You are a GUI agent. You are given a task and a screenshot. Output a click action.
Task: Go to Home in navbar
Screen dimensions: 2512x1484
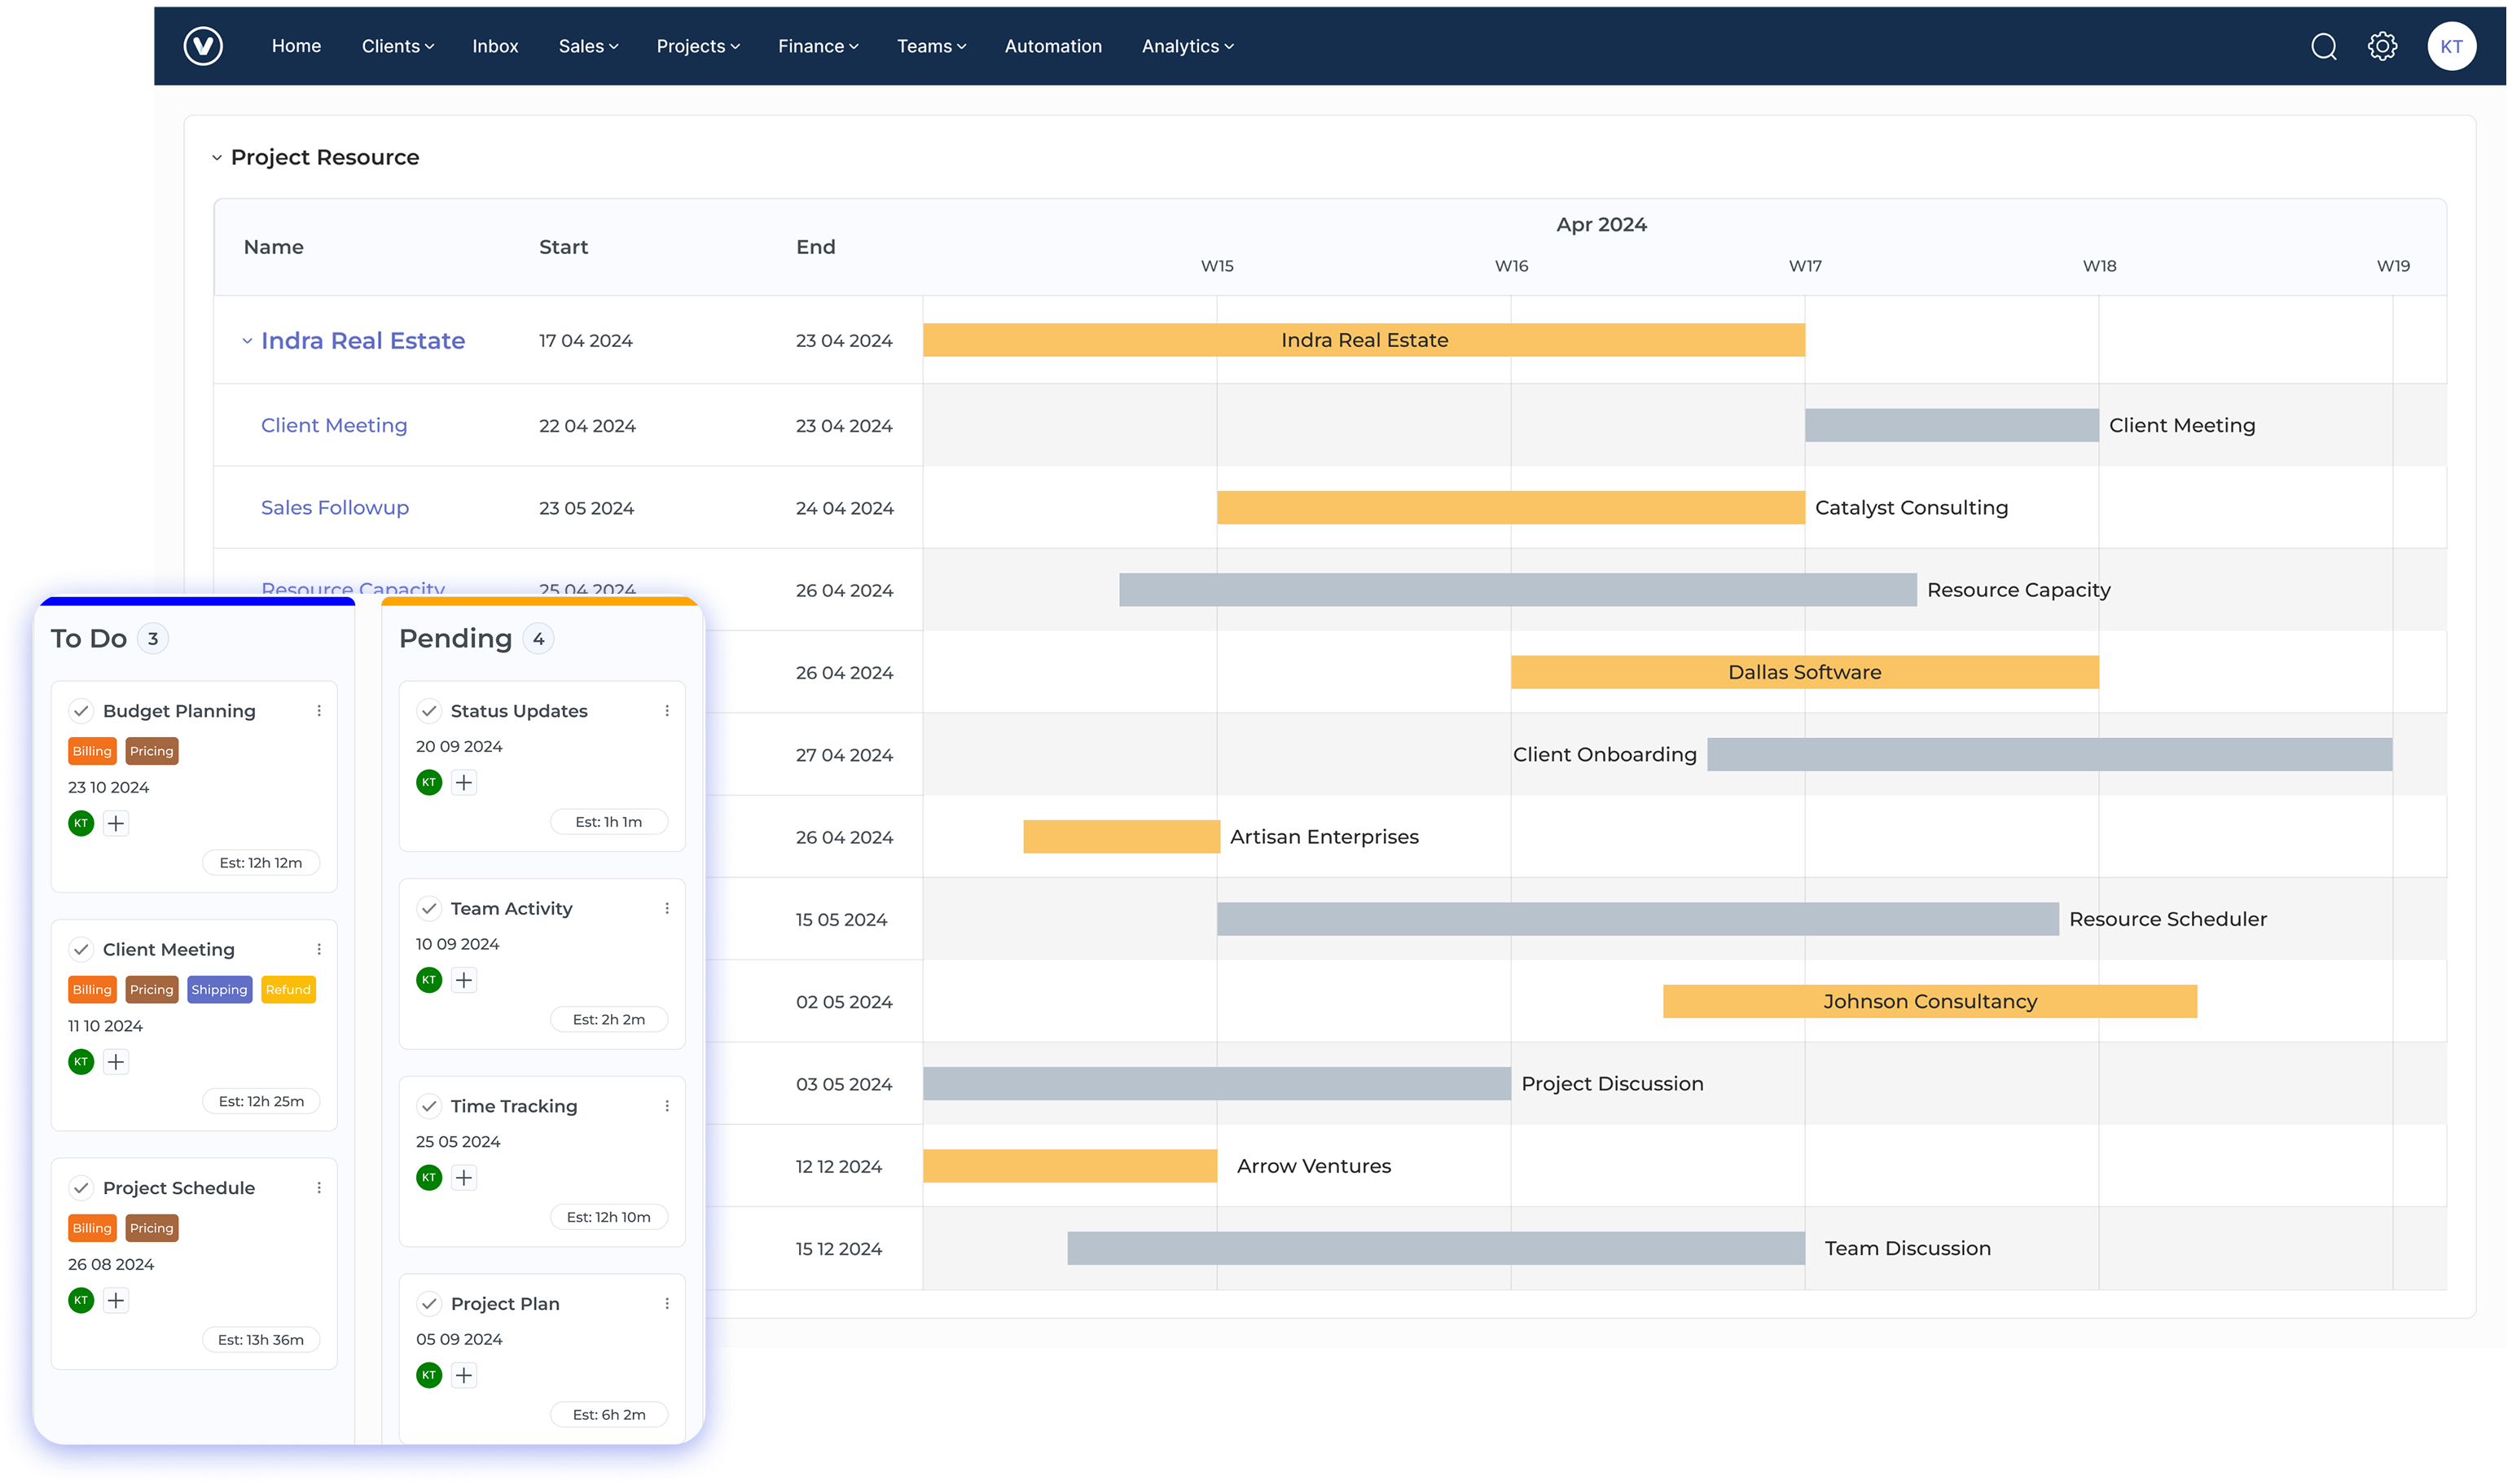296,46
